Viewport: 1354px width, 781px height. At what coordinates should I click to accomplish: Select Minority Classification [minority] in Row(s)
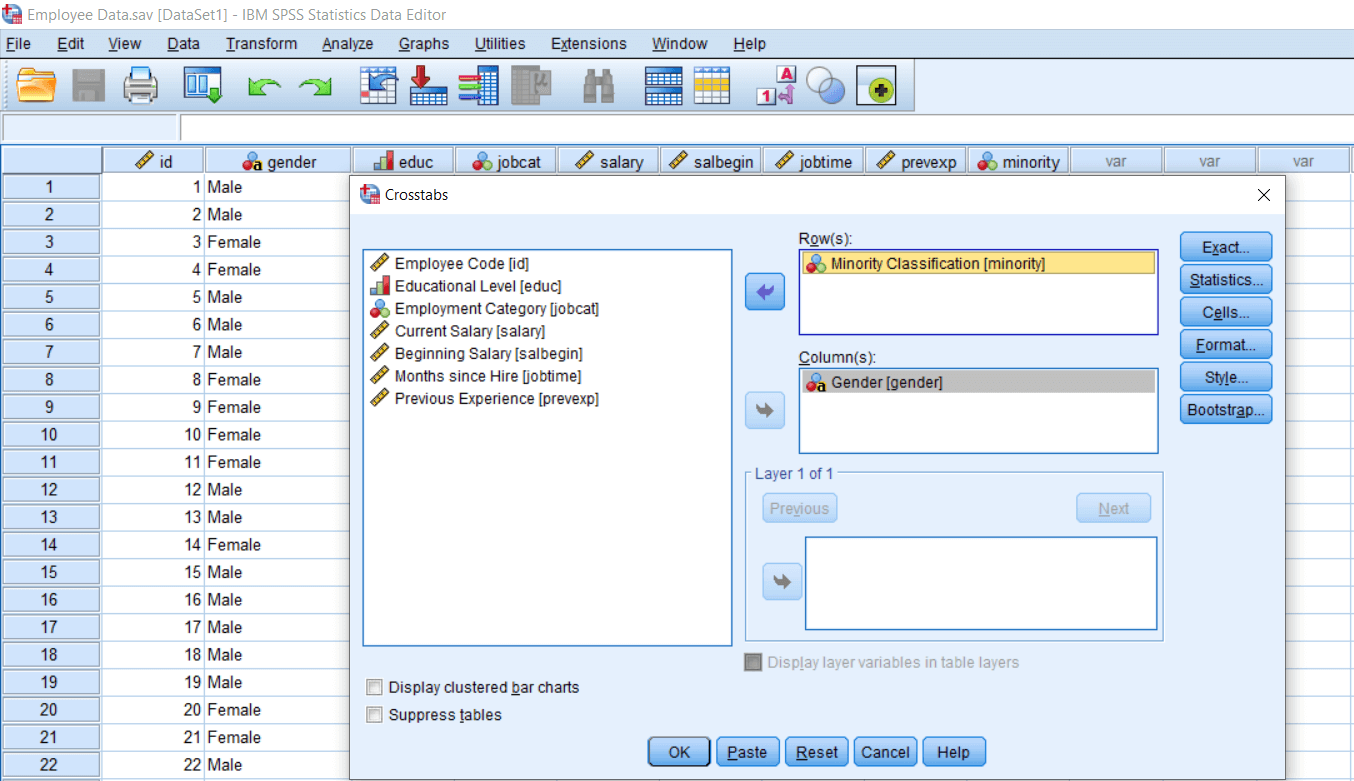pos(978,263)
